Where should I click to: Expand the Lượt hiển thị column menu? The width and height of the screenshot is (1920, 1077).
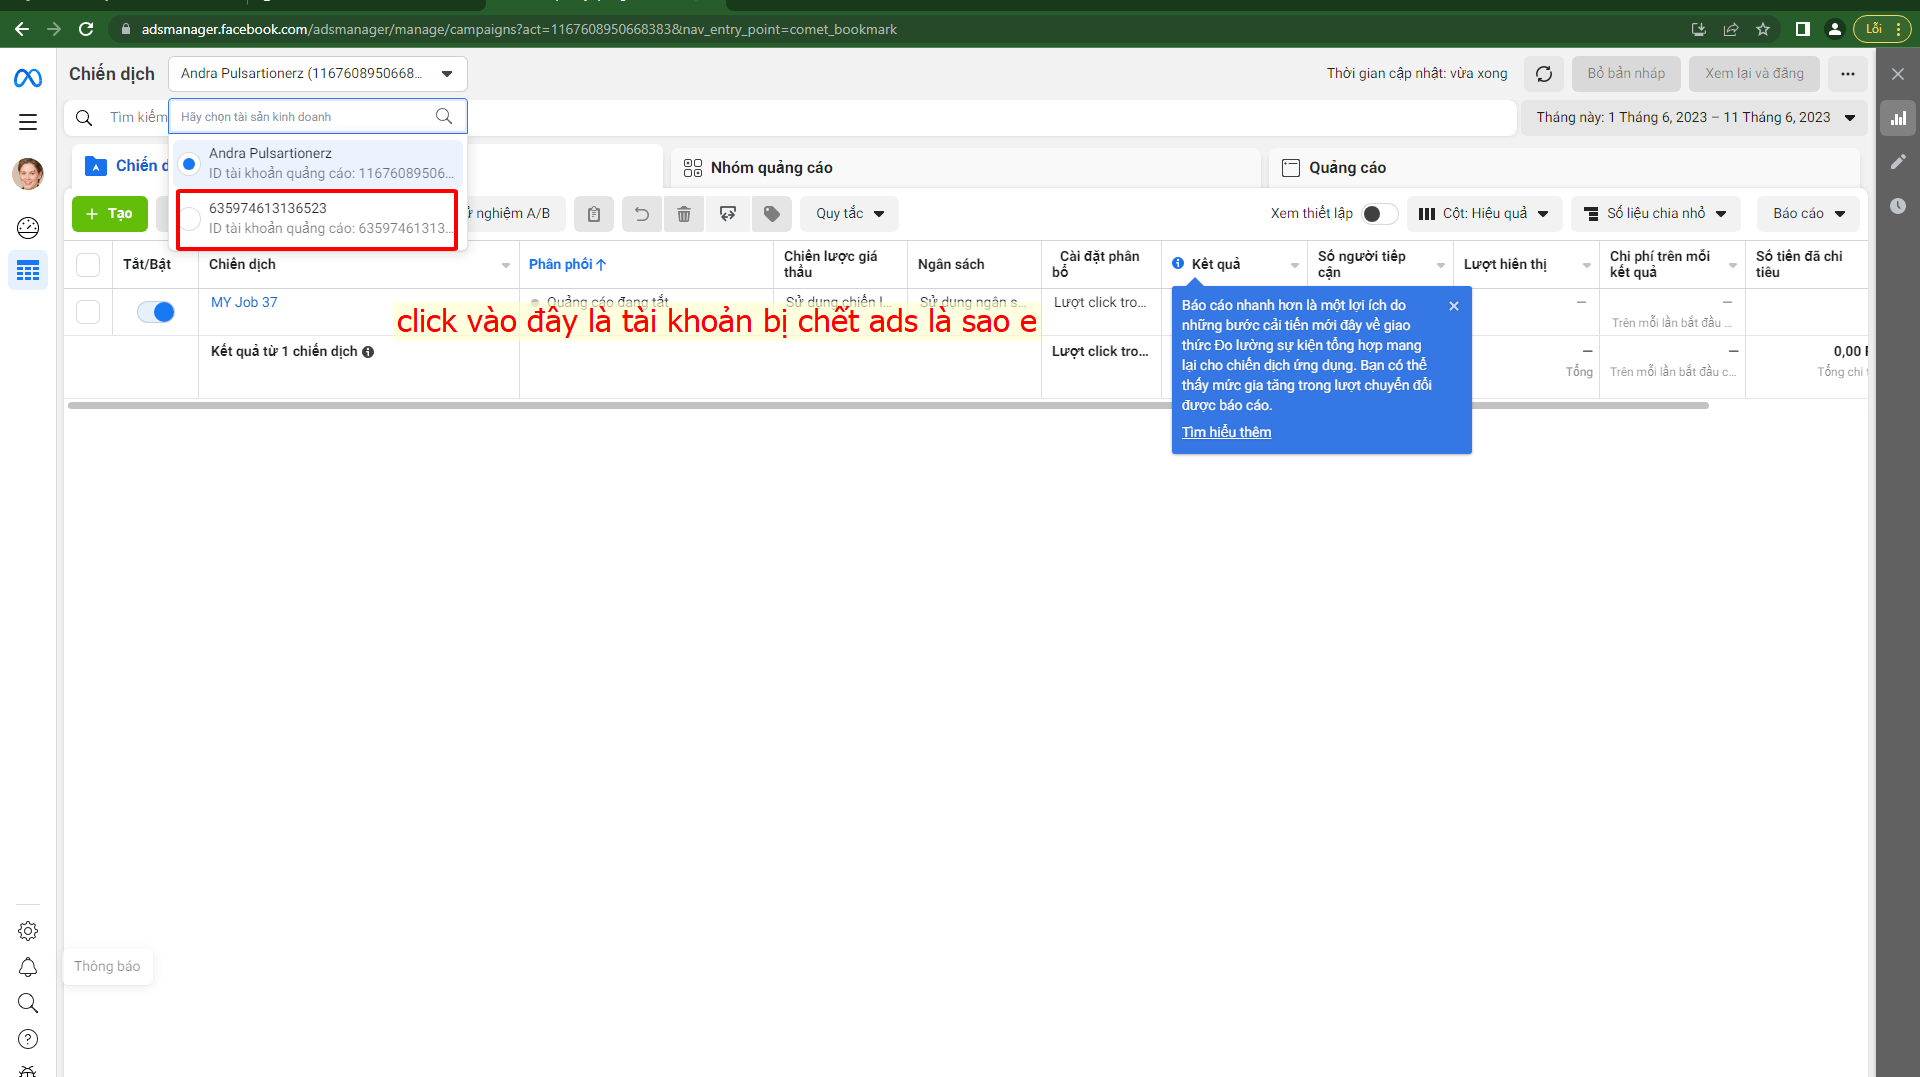[1587, 266]
